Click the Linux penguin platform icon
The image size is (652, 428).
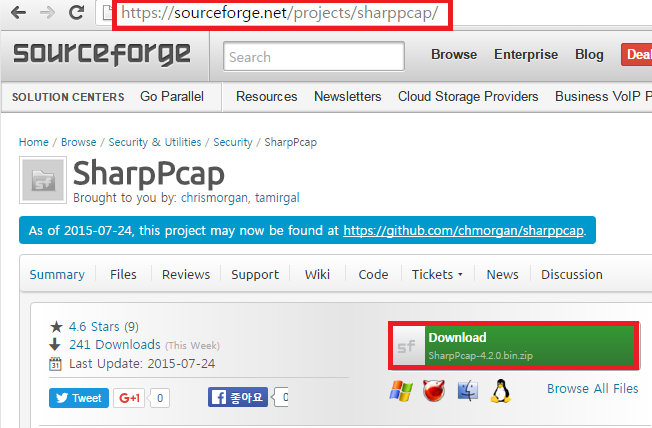point(501,391)
